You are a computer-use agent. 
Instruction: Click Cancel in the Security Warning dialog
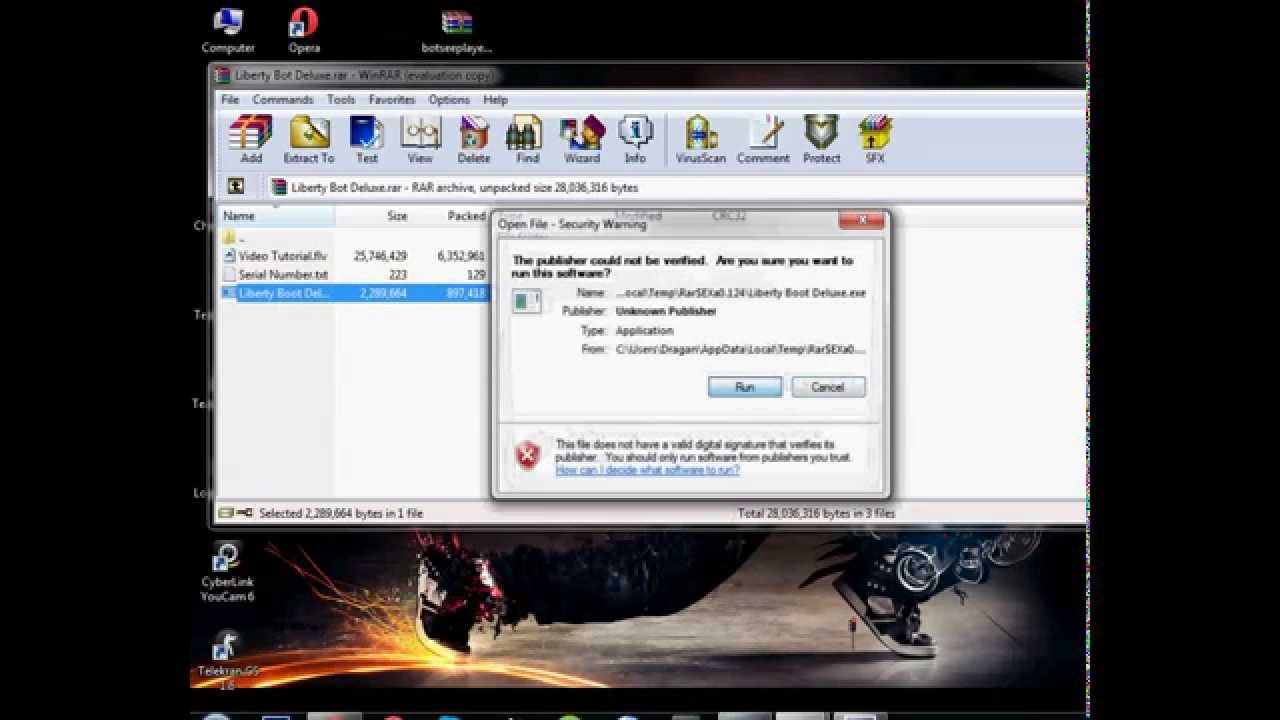tap(828, 387)
